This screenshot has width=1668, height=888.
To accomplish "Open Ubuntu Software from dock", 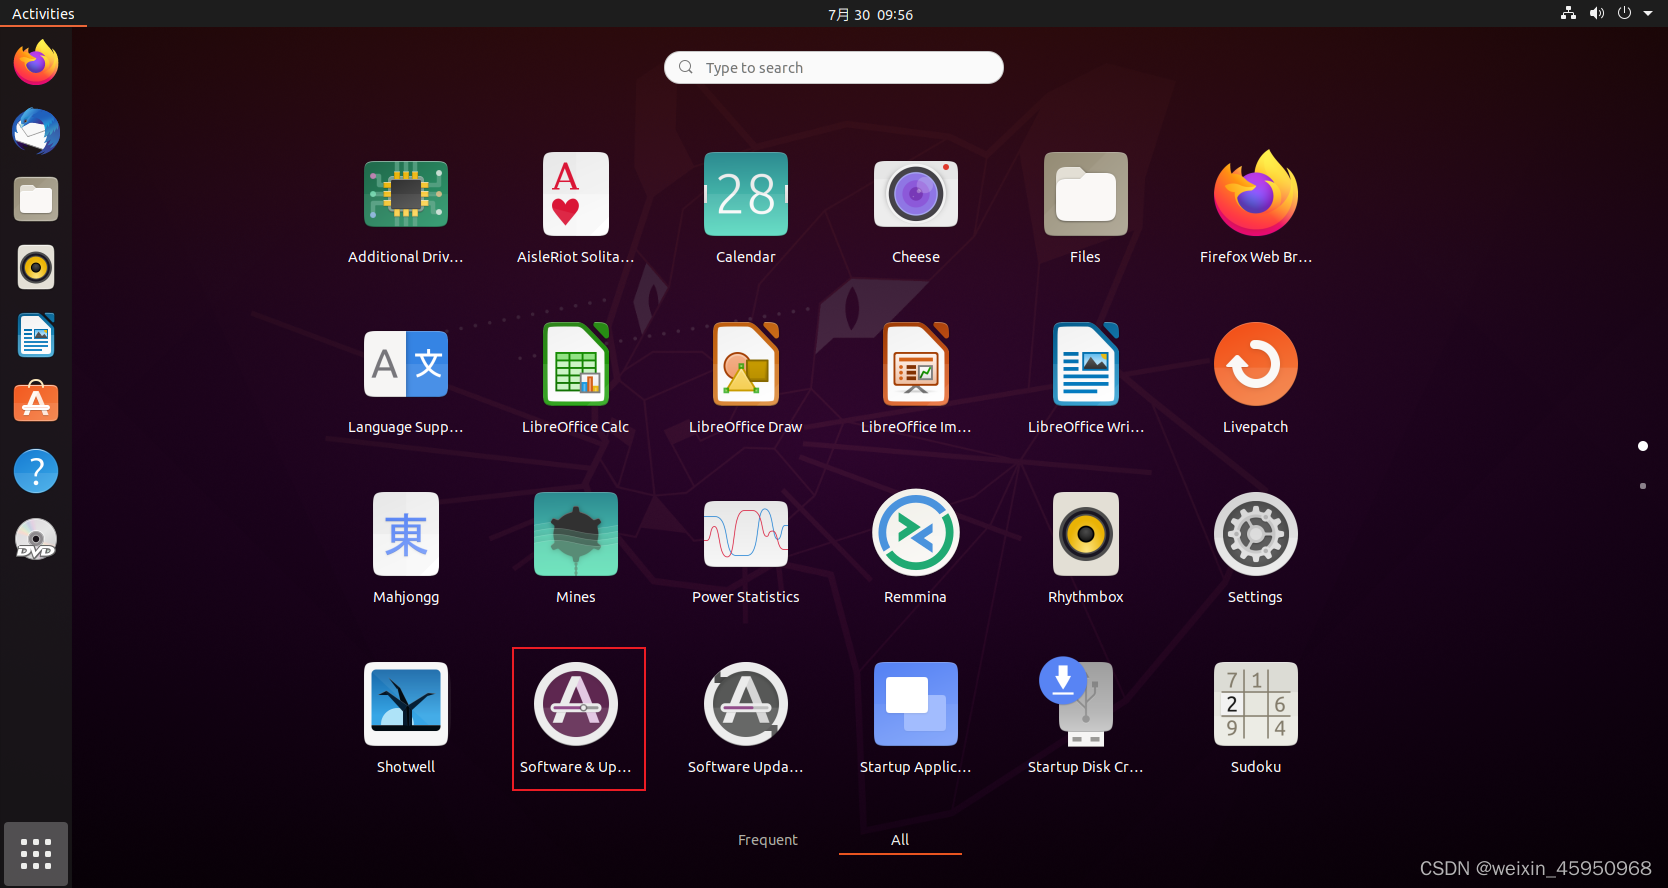I will (x=36, y=403).
